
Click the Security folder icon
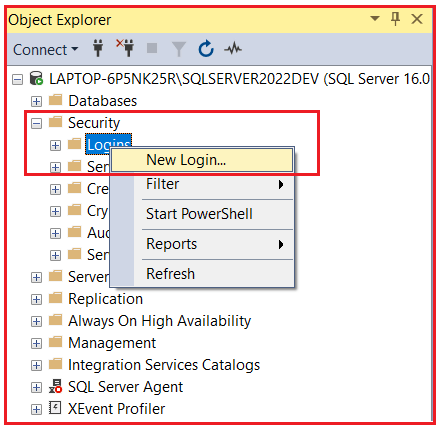pyautogui.click(x=56, y=122)
